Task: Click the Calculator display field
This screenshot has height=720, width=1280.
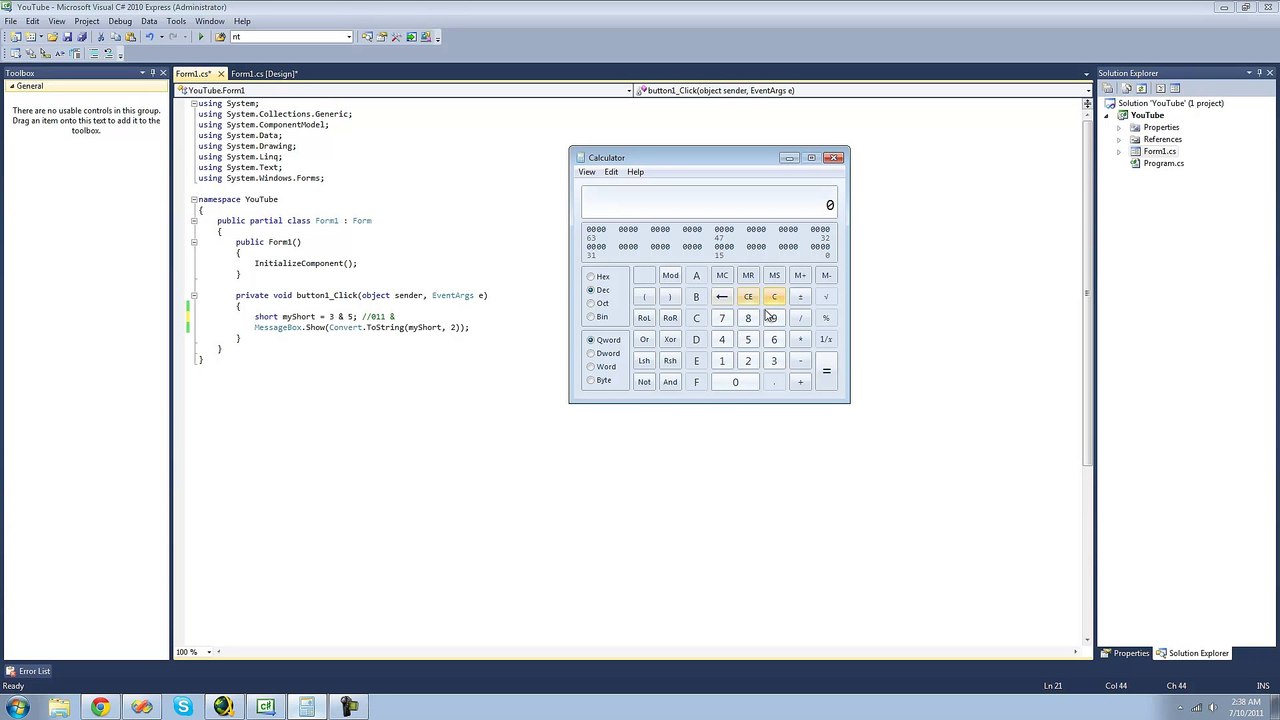Action: 709,202
